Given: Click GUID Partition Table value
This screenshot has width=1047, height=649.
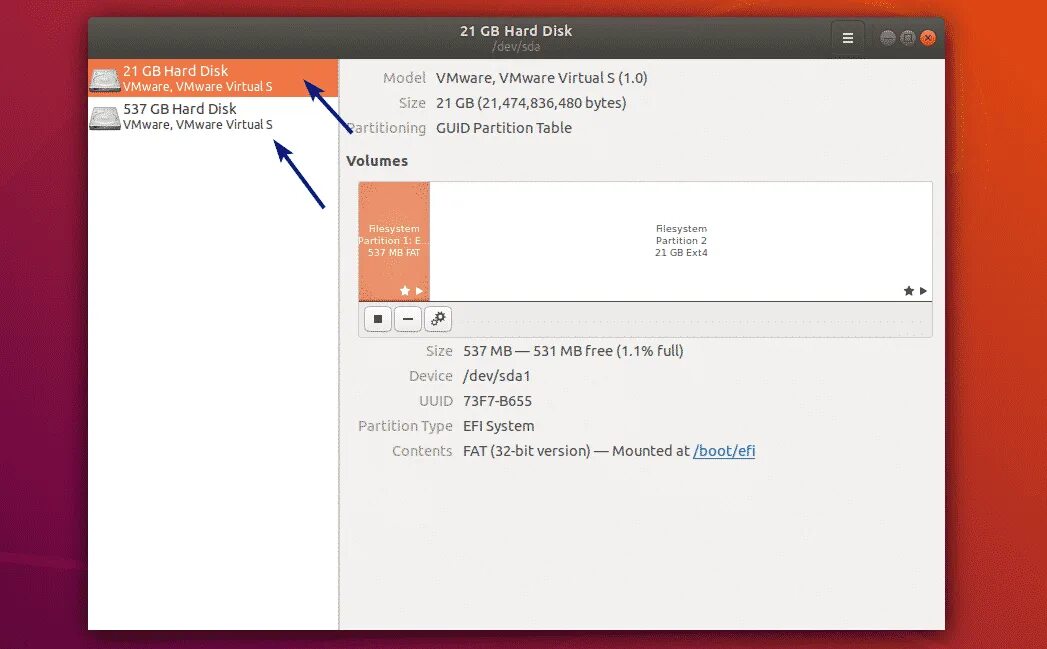Looking at the screenshot, I should click(504, 128).
